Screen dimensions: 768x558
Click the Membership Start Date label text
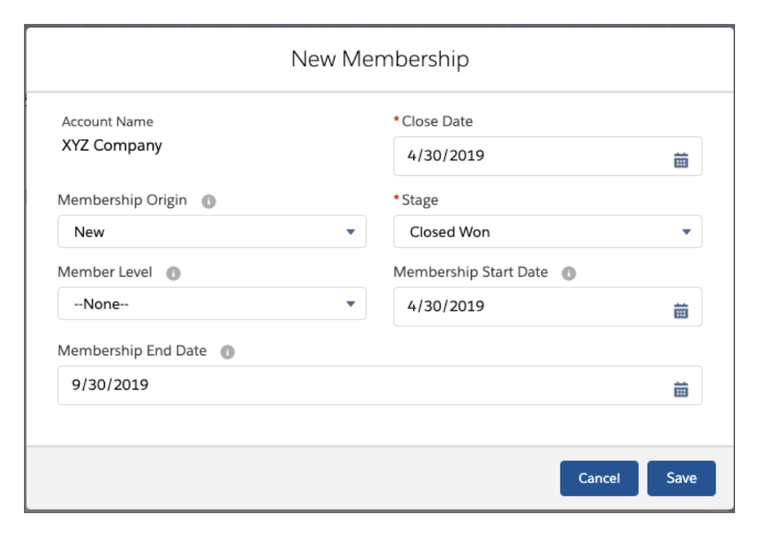tap(470, 272)
